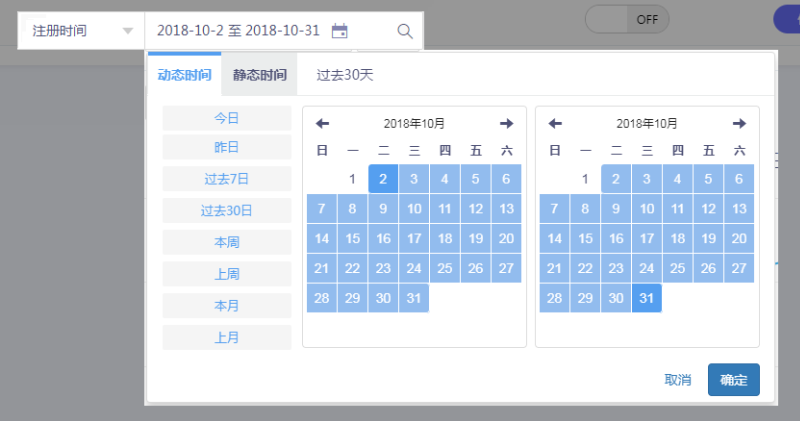Pick day 28 in left calendar
Screen dimensions: 800x421
click(x=321, y=298)
